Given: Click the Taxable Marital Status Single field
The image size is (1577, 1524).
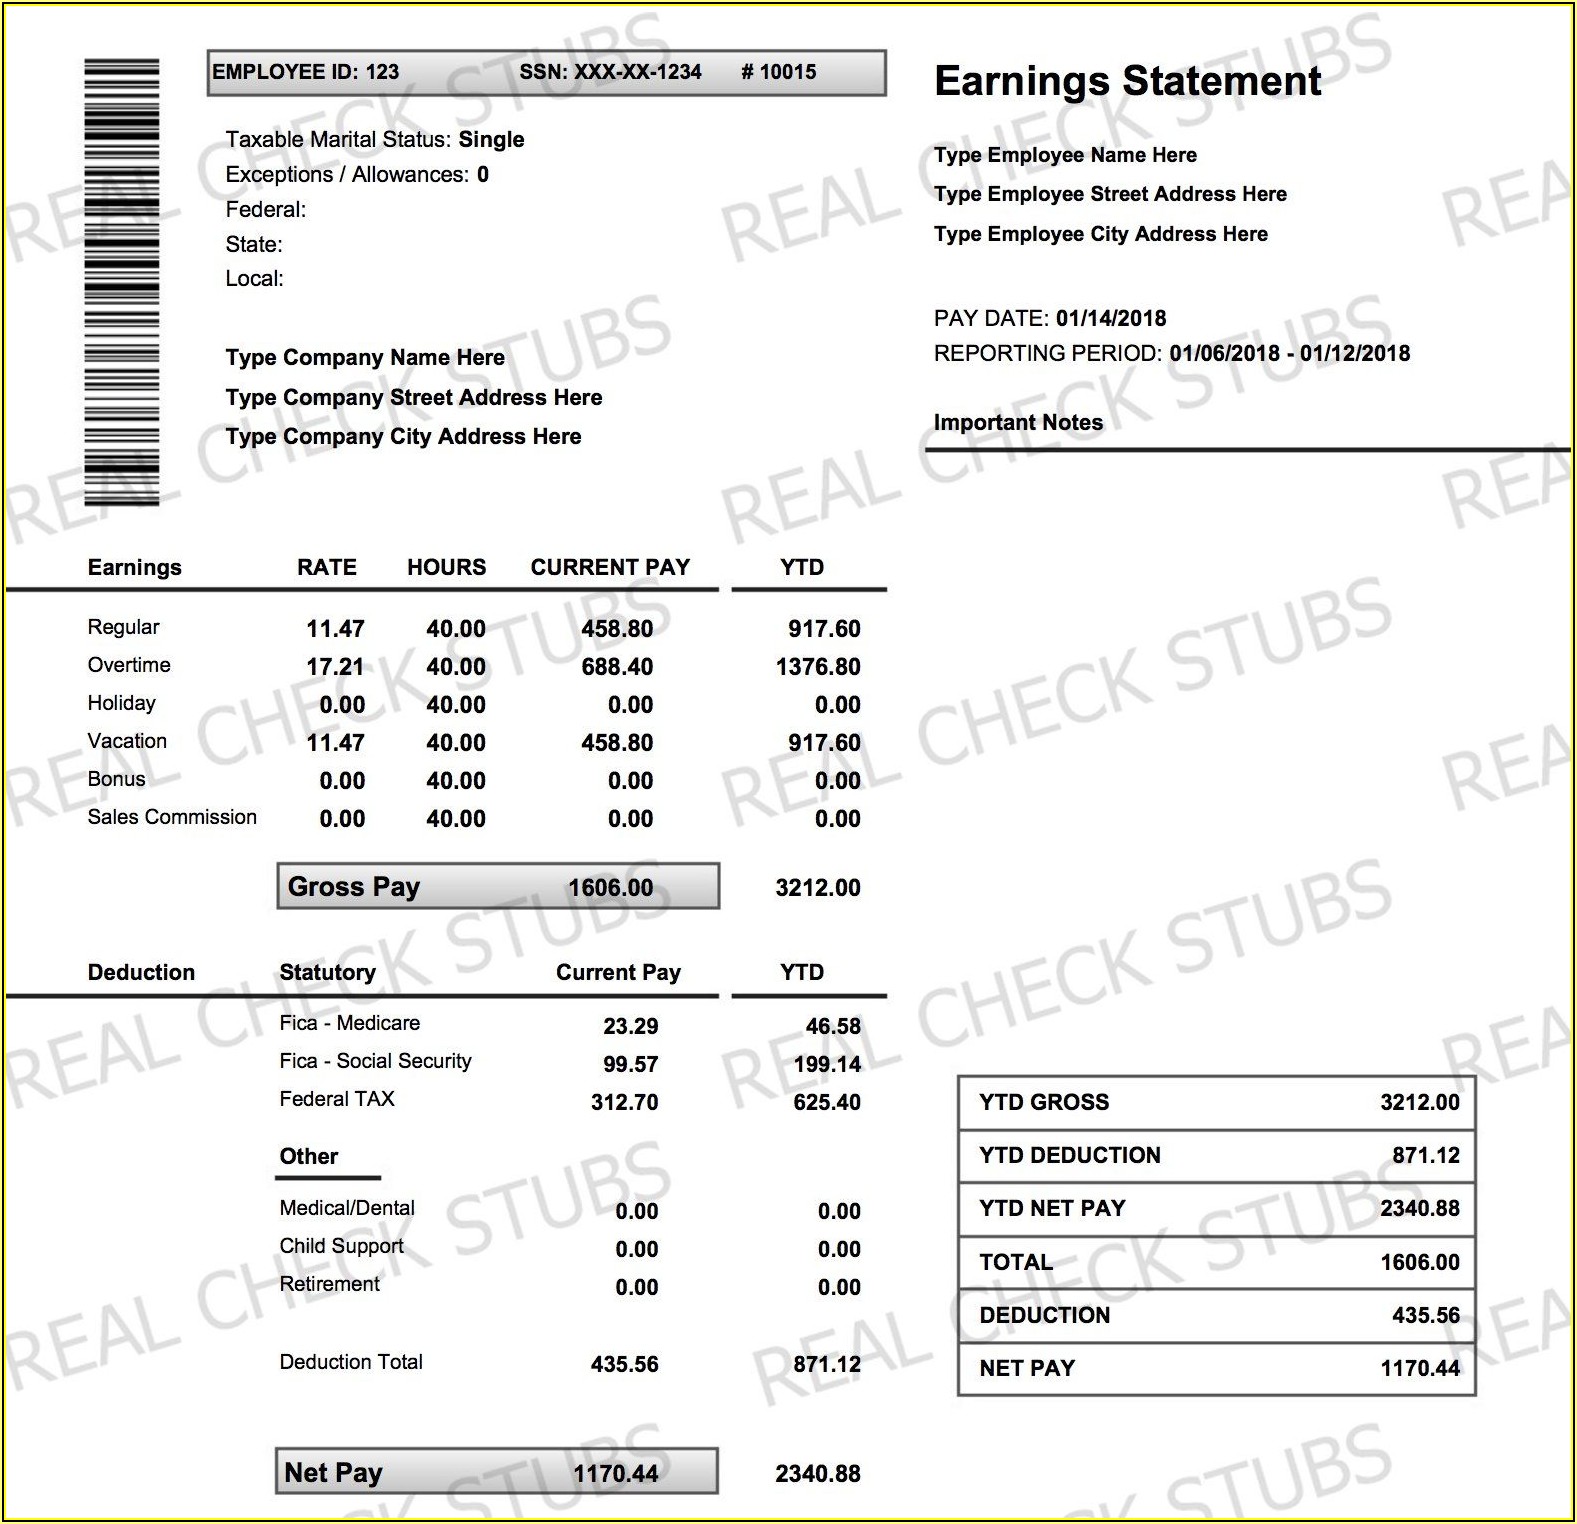Looking at the screenshot, I should pyautogui.click(x=374, y=140).
